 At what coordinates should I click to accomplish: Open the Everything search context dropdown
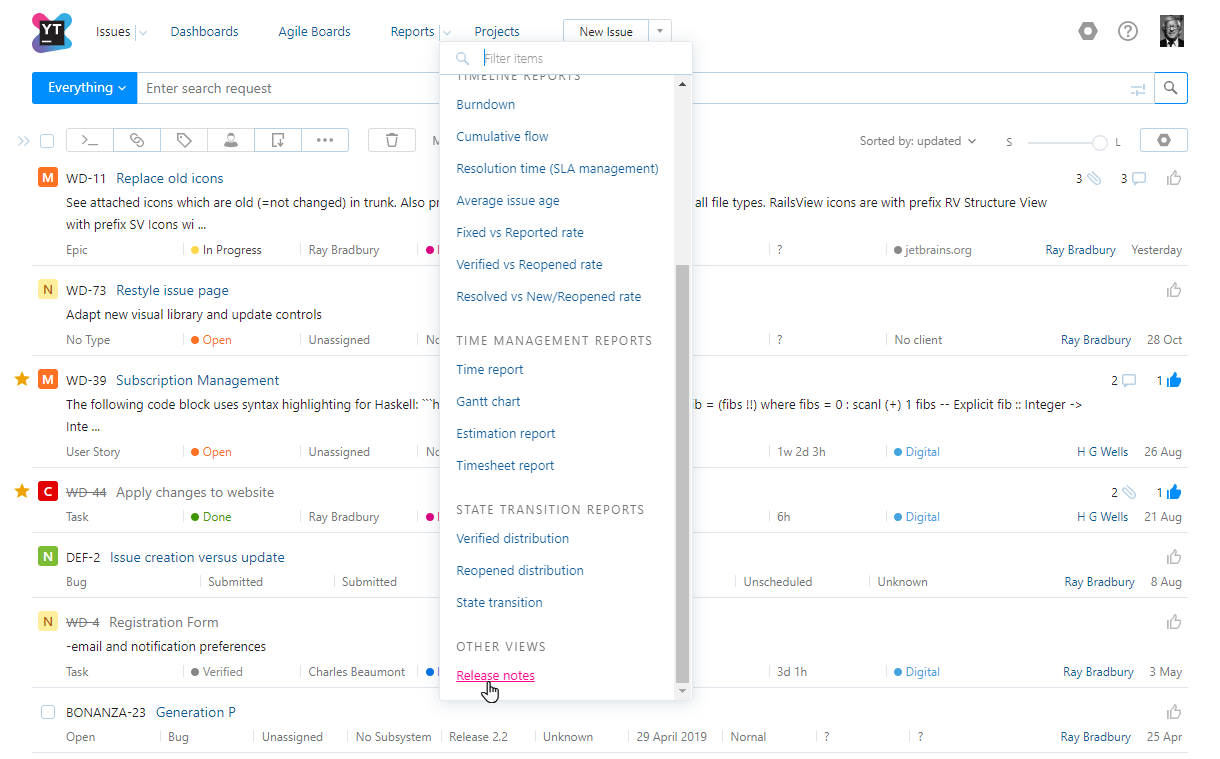point(84,88)
